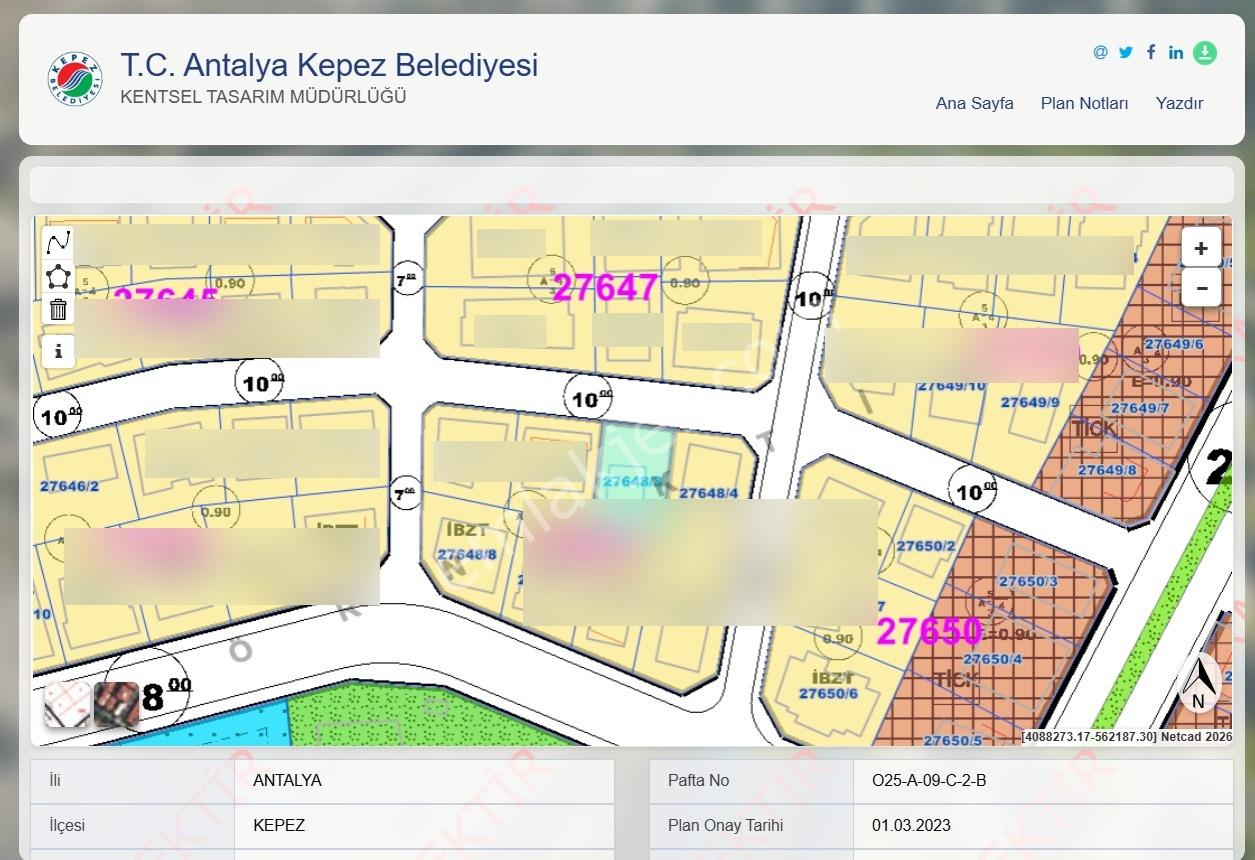This screenshot has height=860, width=1255.
Task: Click the Plan Onay Tarihi label
Action: click(x=751, y=826)
